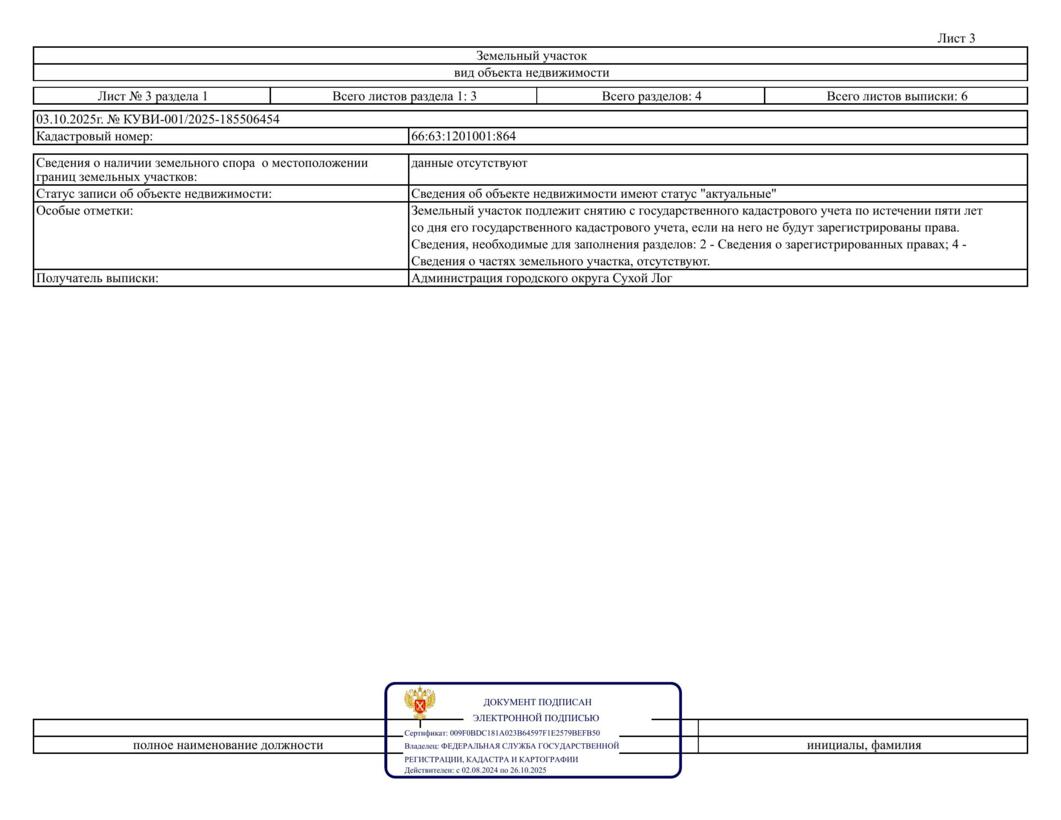Click the Russian coat of arms emblem
Image resolution: width=1061 pixels, height=820 pixels.
(419, 704)
